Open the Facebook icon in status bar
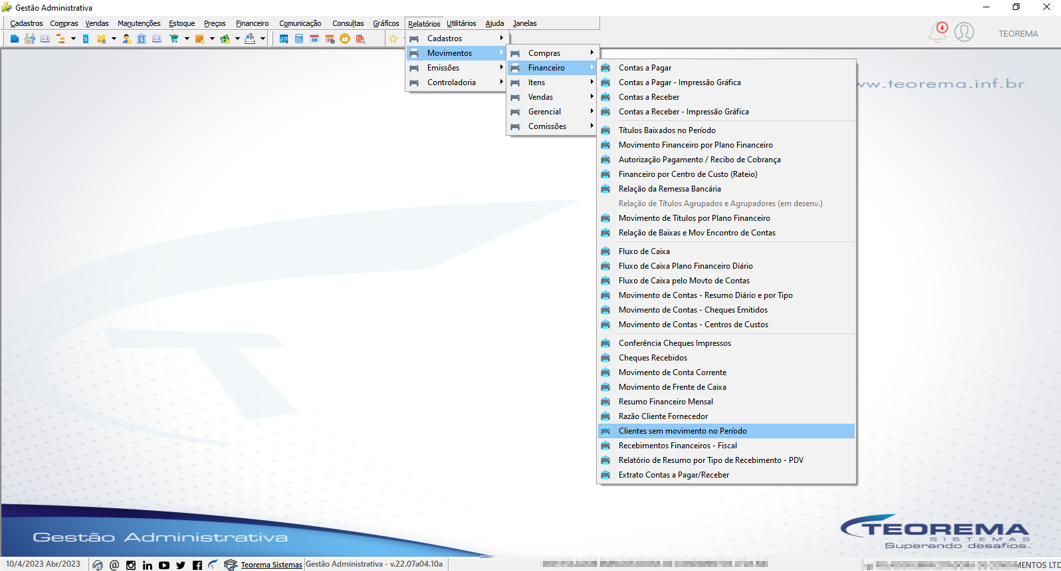1061x571 pixels. [x=197, y=565]
